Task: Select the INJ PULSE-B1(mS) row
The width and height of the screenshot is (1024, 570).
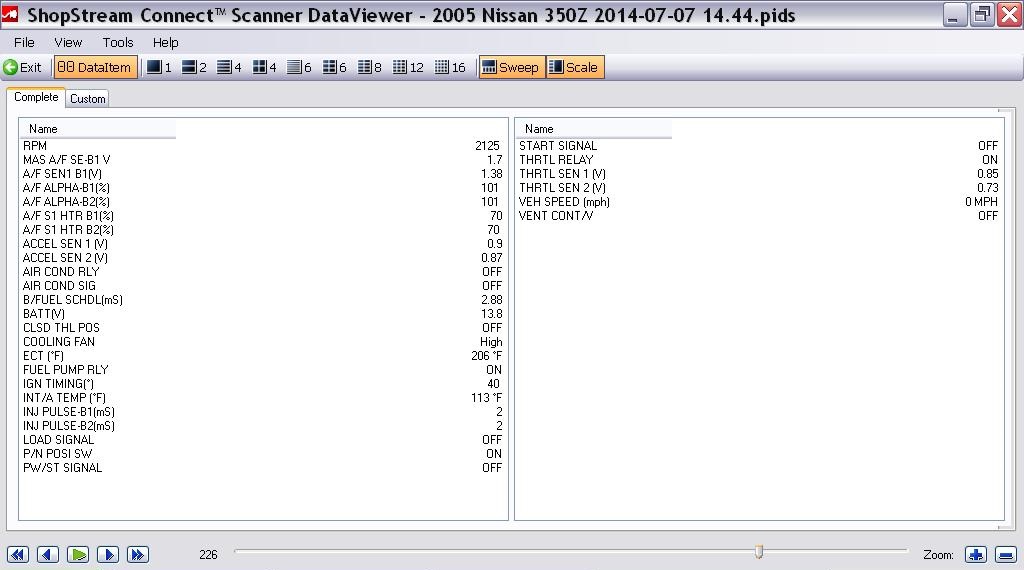Action: (x=263, y=412)
